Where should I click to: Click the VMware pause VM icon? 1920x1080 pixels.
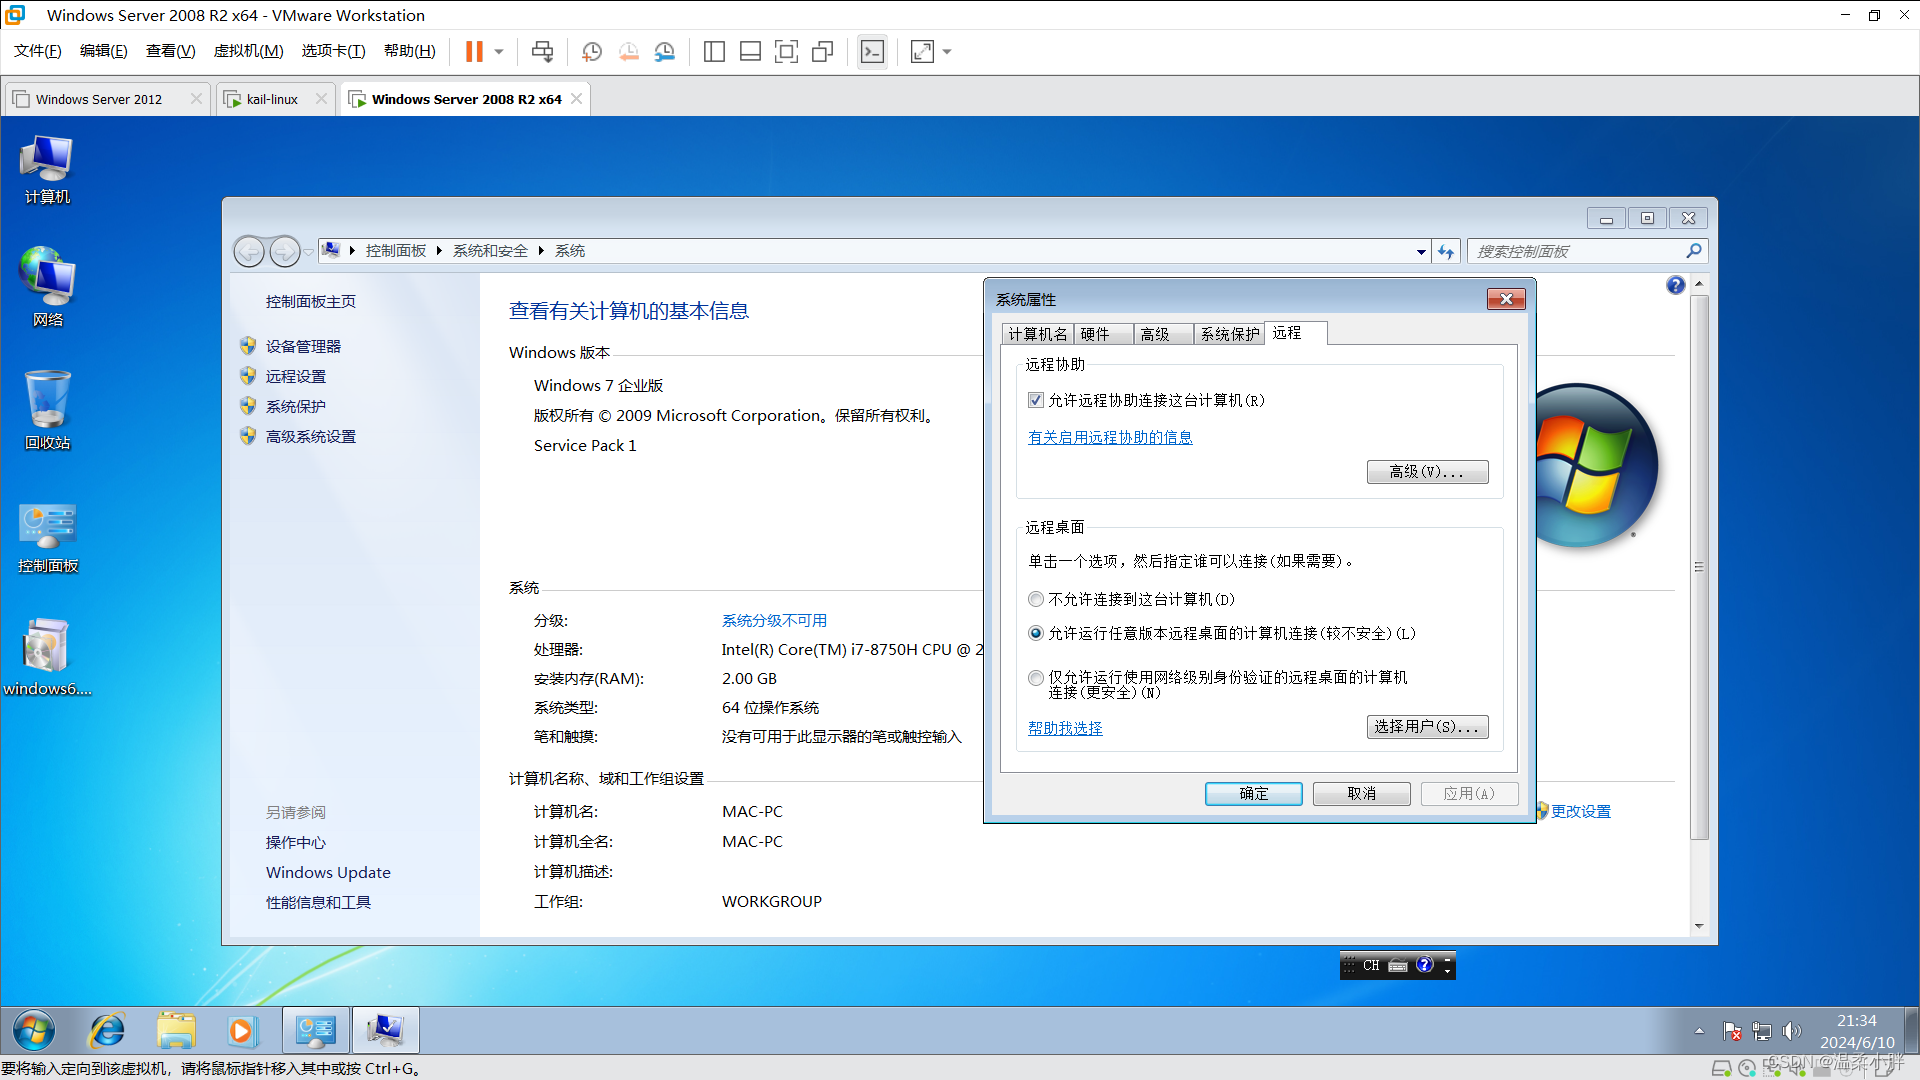coord(474,51)
